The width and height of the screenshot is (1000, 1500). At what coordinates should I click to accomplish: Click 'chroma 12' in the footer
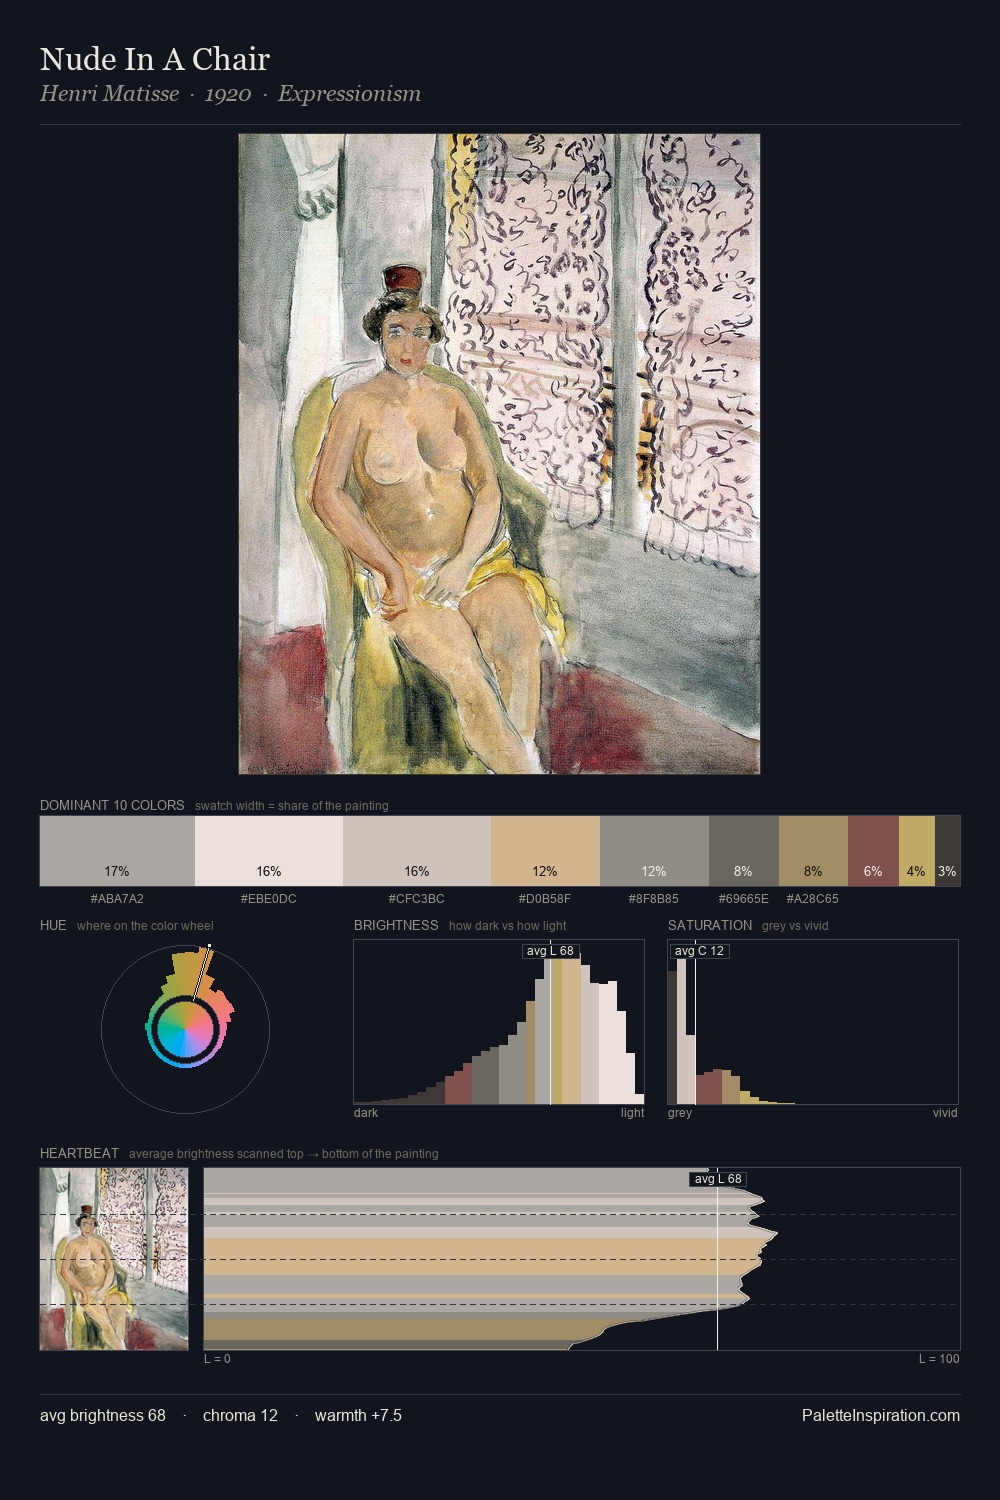click(240, 1415)
